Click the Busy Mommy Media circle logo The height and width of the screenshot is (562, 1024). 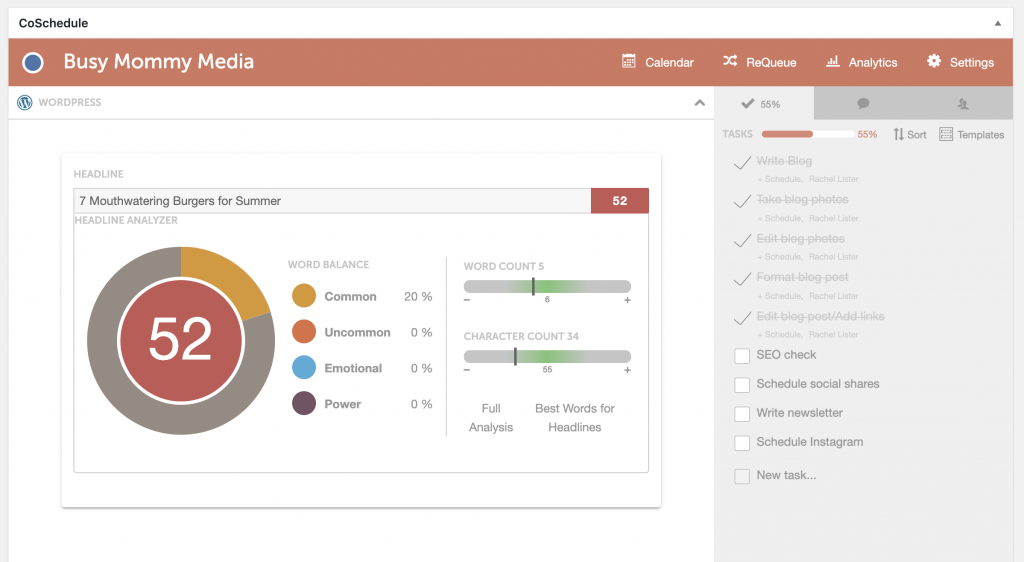tap(33, 62)
